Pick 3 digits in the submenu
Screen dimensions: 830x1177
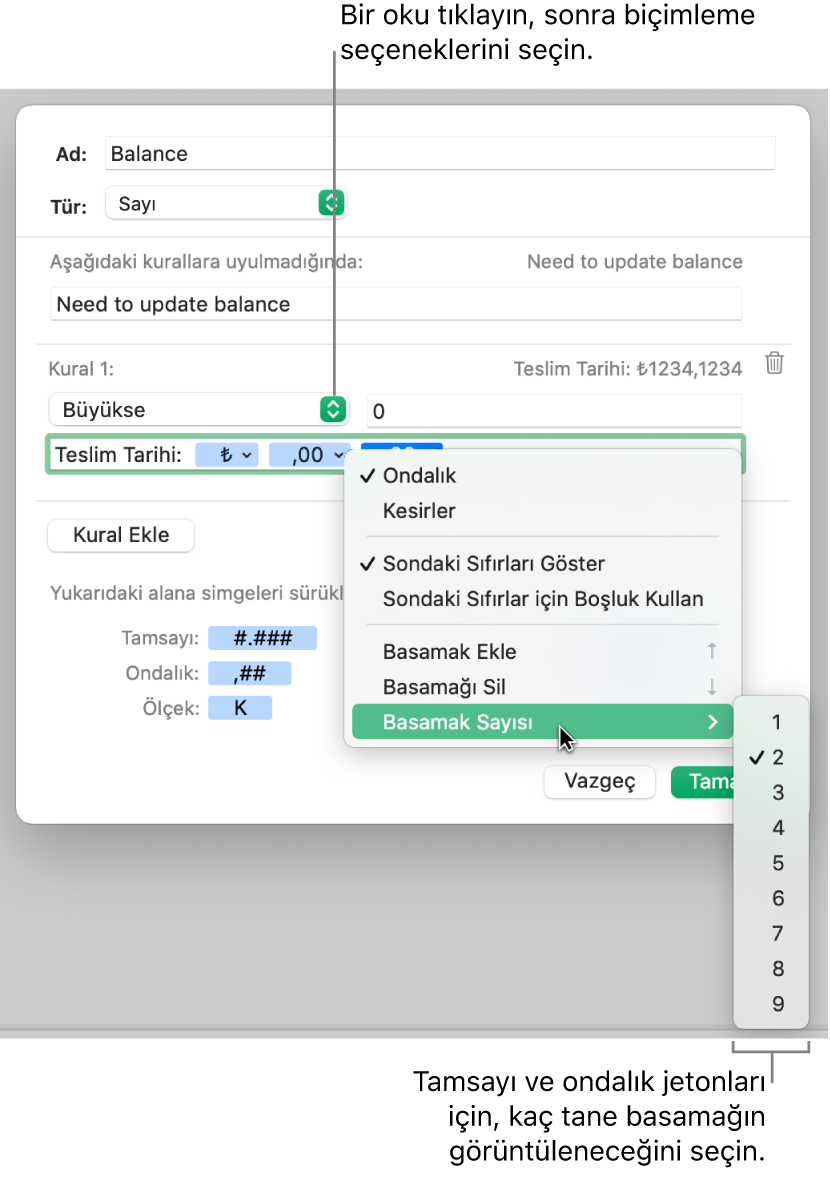(771, 793)
